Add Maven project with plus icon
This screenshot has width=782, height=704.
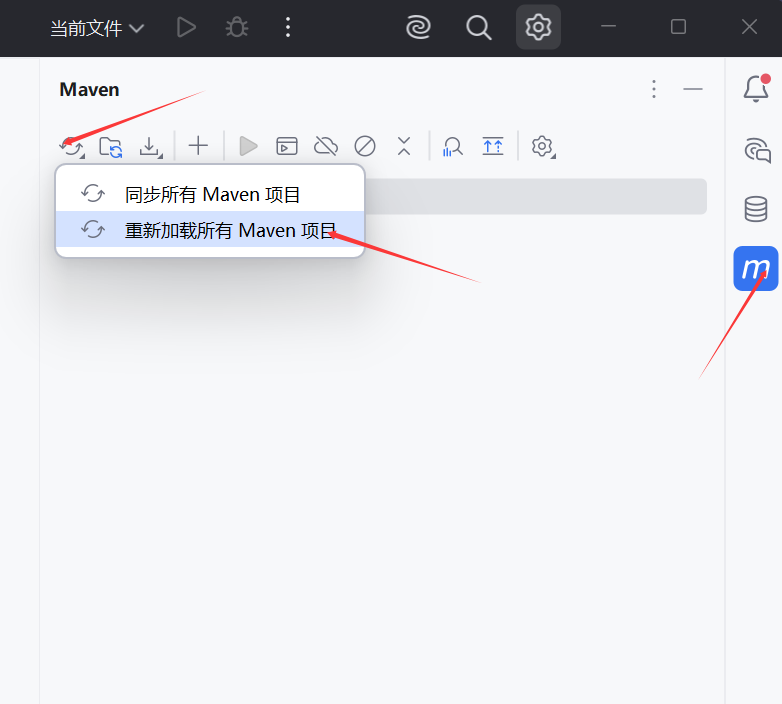point(198,146)
